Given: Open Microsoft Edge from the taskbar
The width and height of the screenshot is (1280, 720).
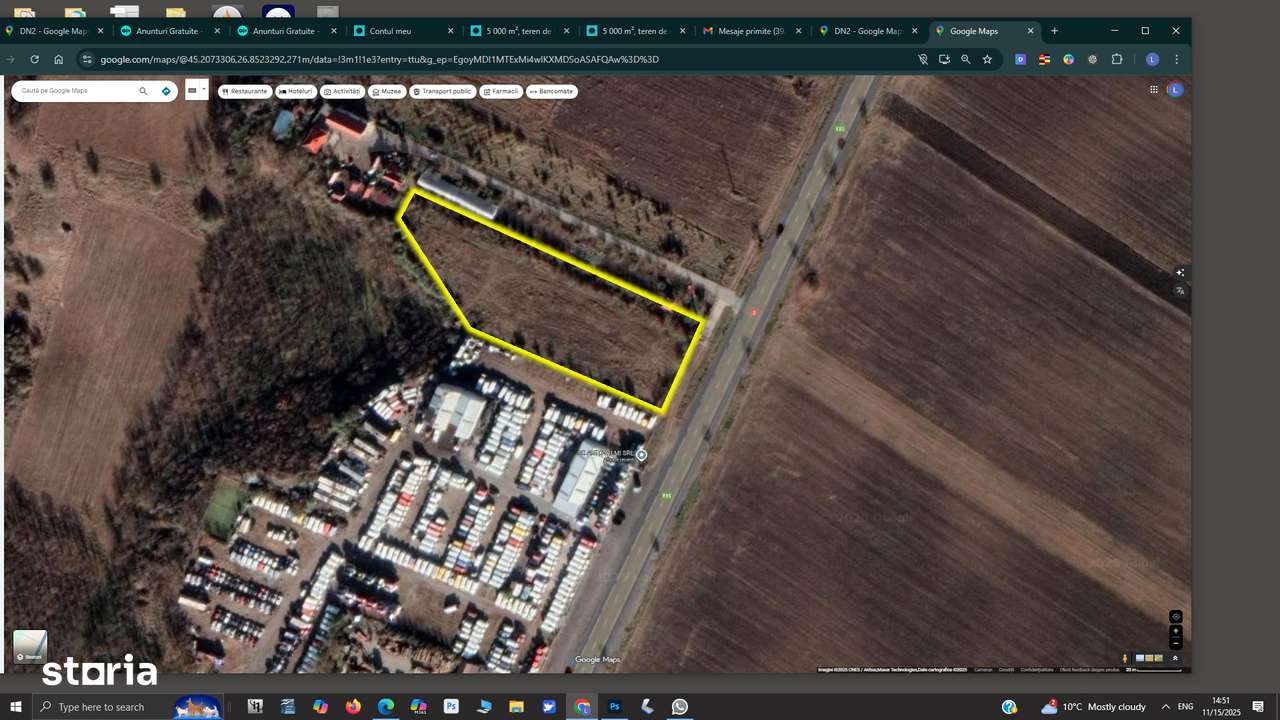Looking at the screenshot, I should (386, 707).
